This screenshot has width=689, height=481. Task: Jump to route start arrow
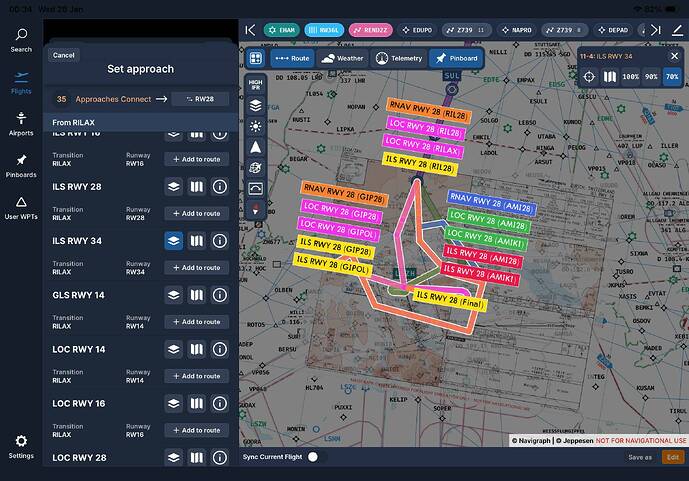(250, 30)
